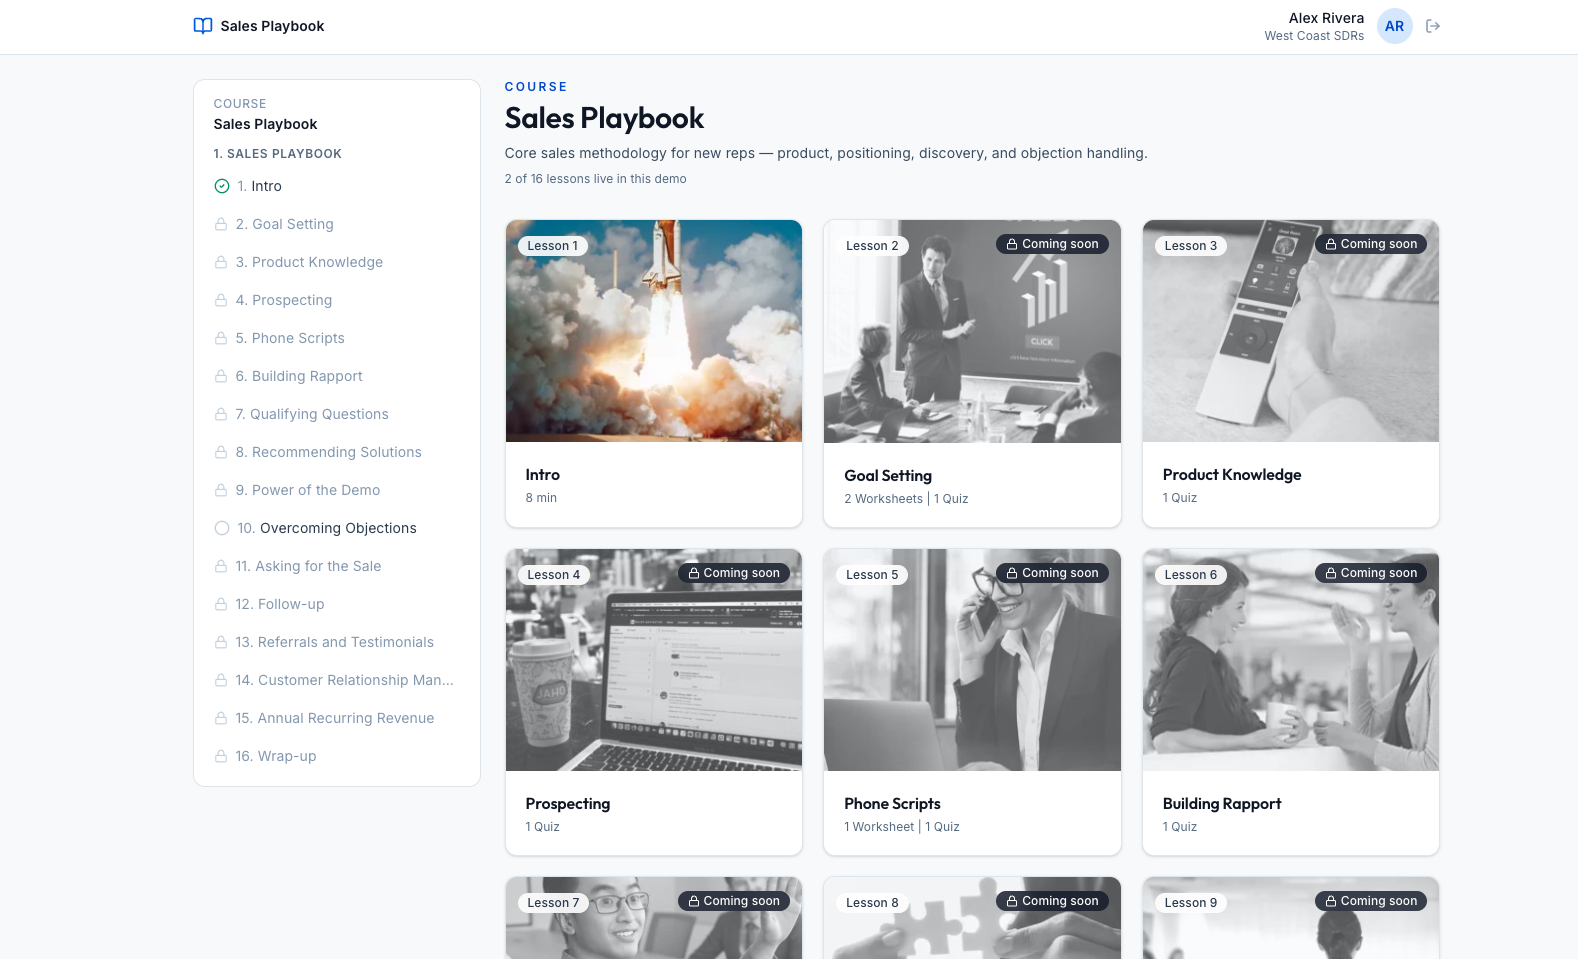Click the Prospecting card title

click(x=568, y=804)
